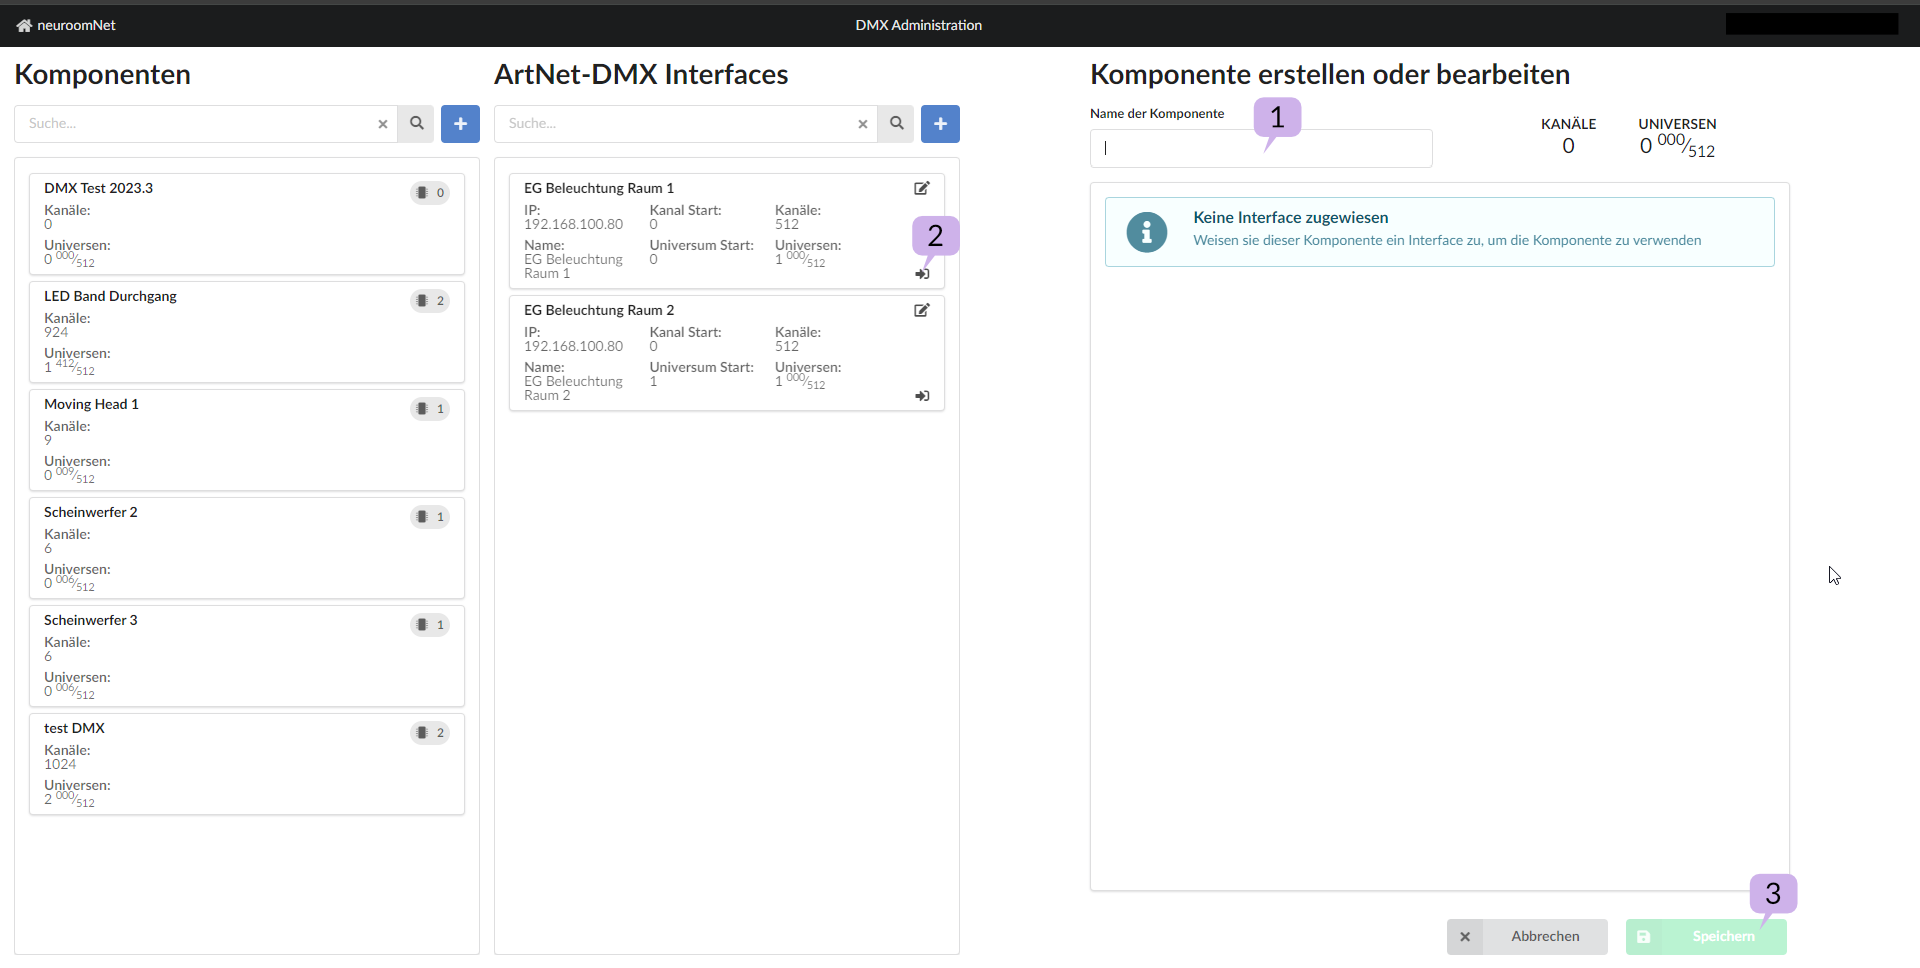Add a new ArtNet-DMX interface via plus button
Screen dimensions: 1920x968
point(940,123)
